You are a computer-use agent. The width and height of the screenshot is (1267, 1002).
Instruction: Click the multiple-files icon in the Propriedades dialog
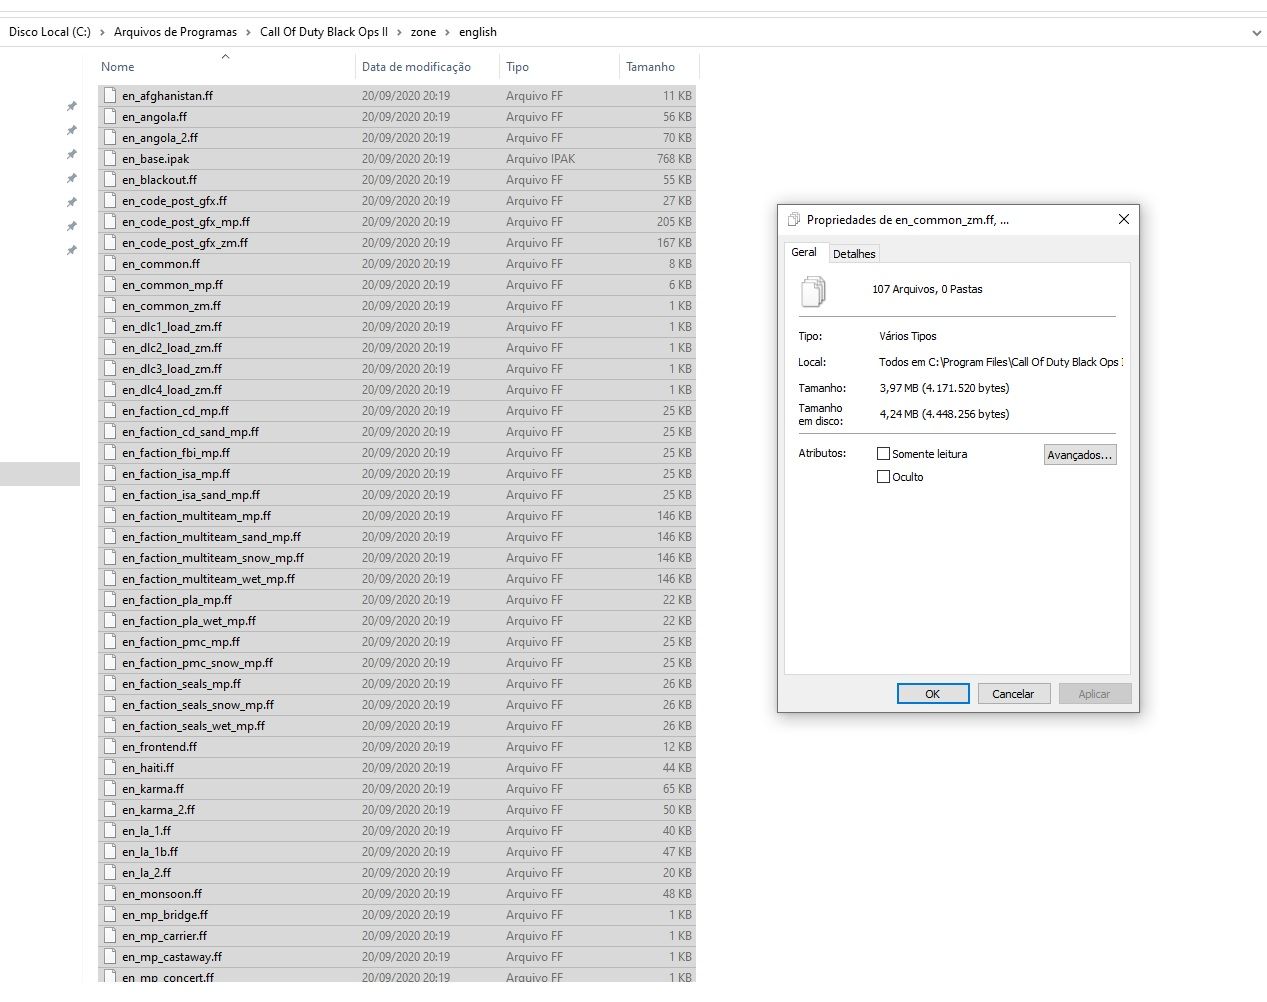point(814,291)
